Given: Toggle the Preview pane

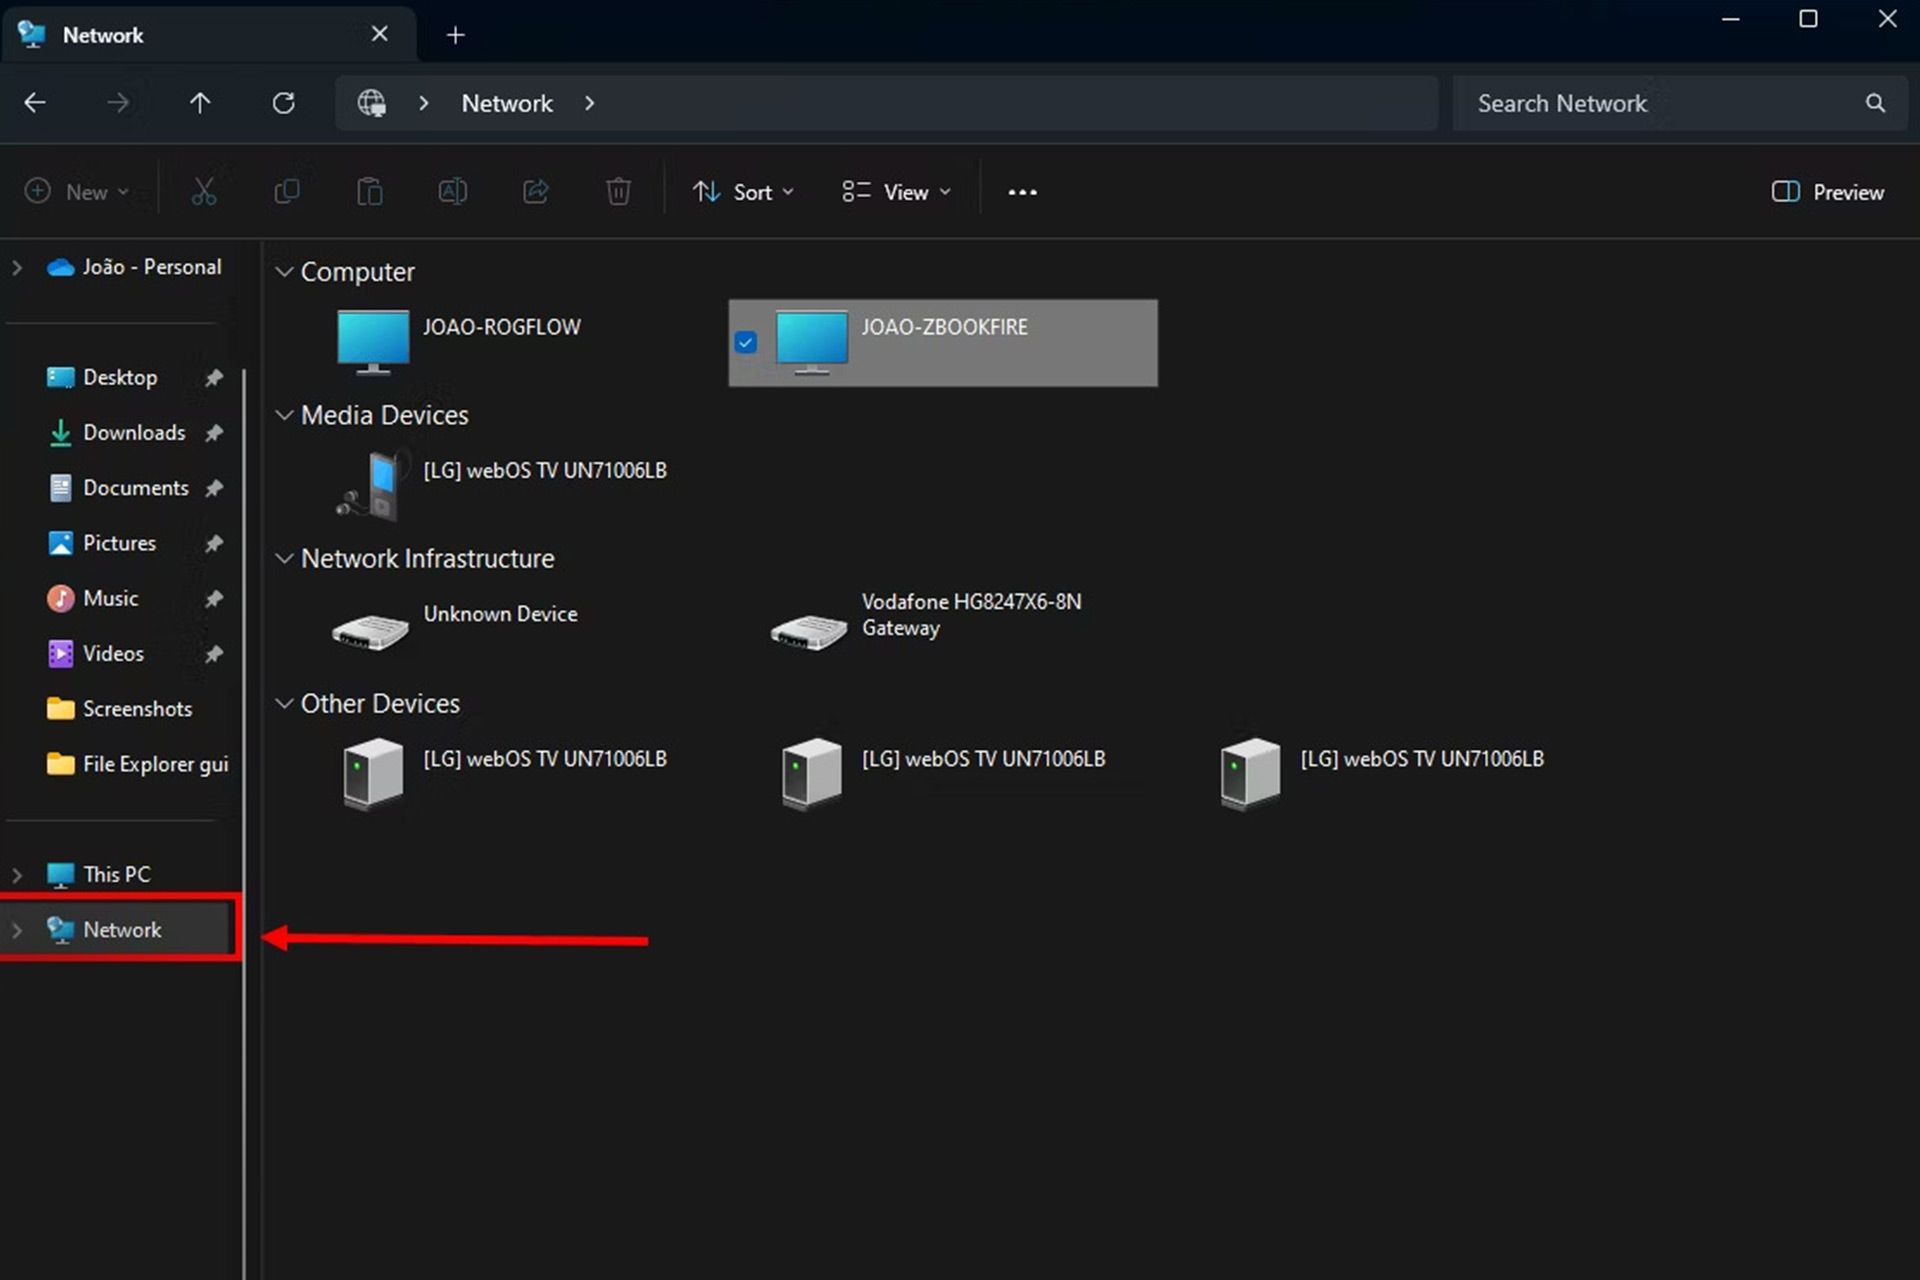Looking at the screenshot, I should point(1828,192).
